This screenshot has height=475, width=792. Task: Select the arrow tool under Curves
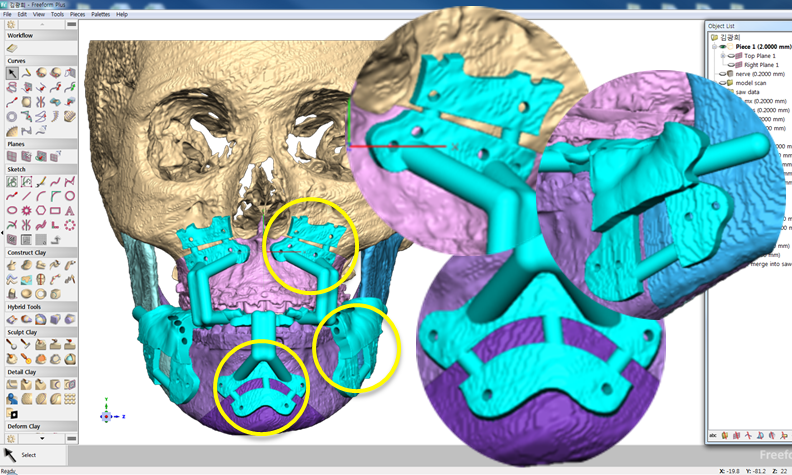(12, 73)
